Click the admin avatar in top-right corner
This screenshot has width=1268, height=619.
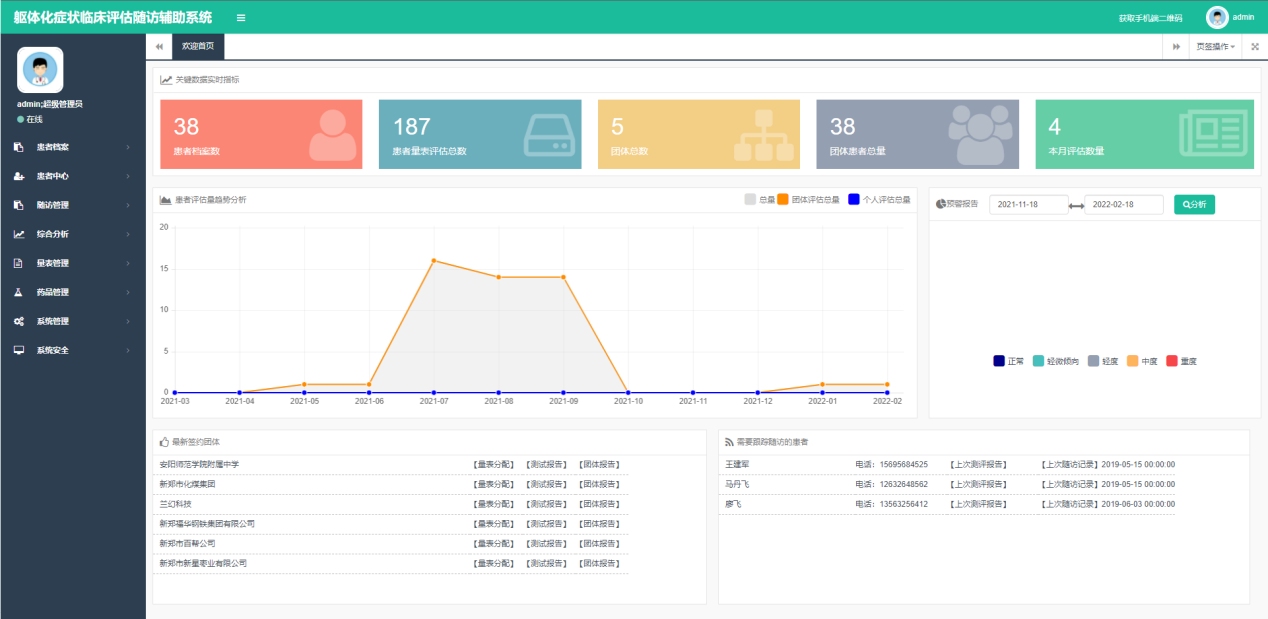(1217, 17)
